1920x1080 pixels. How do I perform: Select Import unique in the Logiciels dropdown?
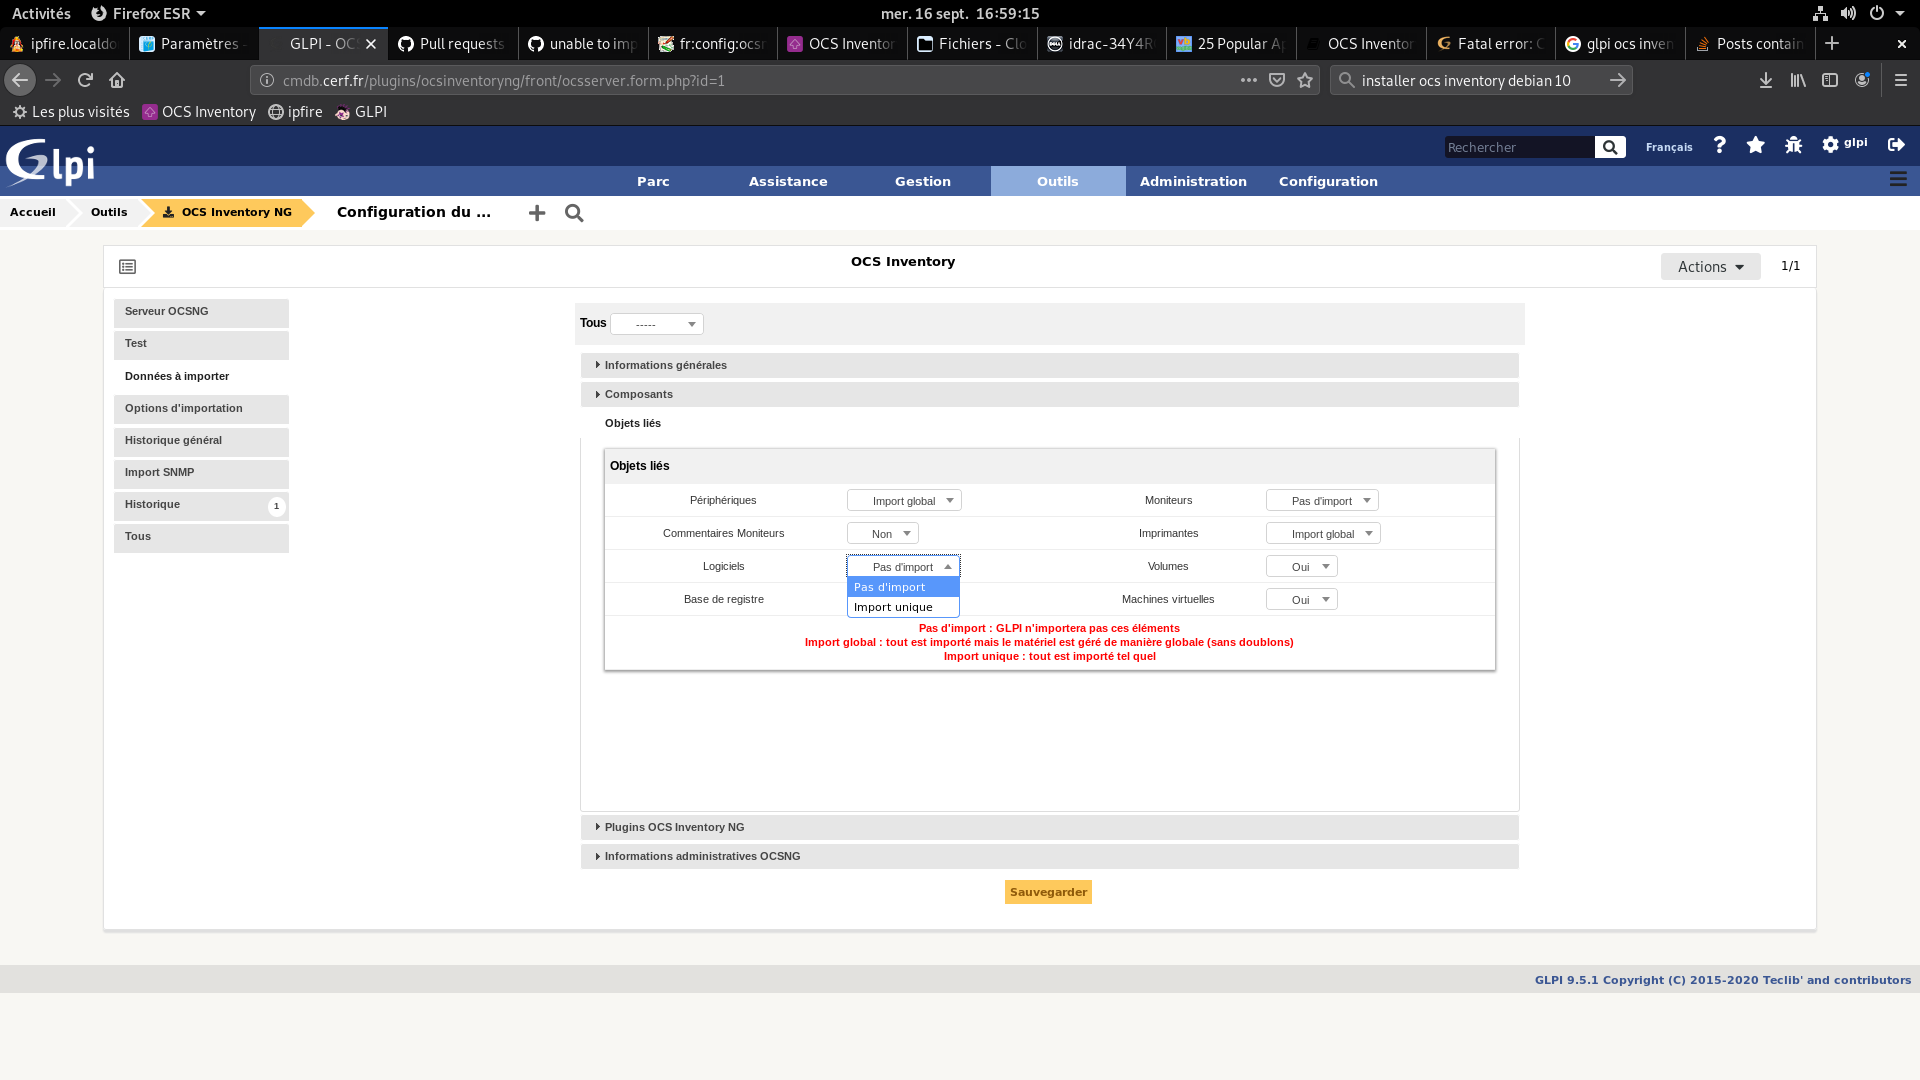tap(895, 607)
